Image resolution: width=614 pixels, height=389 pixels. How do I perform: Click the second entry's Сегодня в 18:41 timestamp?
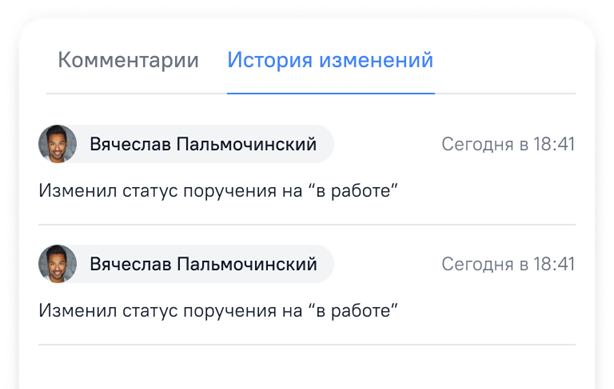[508, 264]
